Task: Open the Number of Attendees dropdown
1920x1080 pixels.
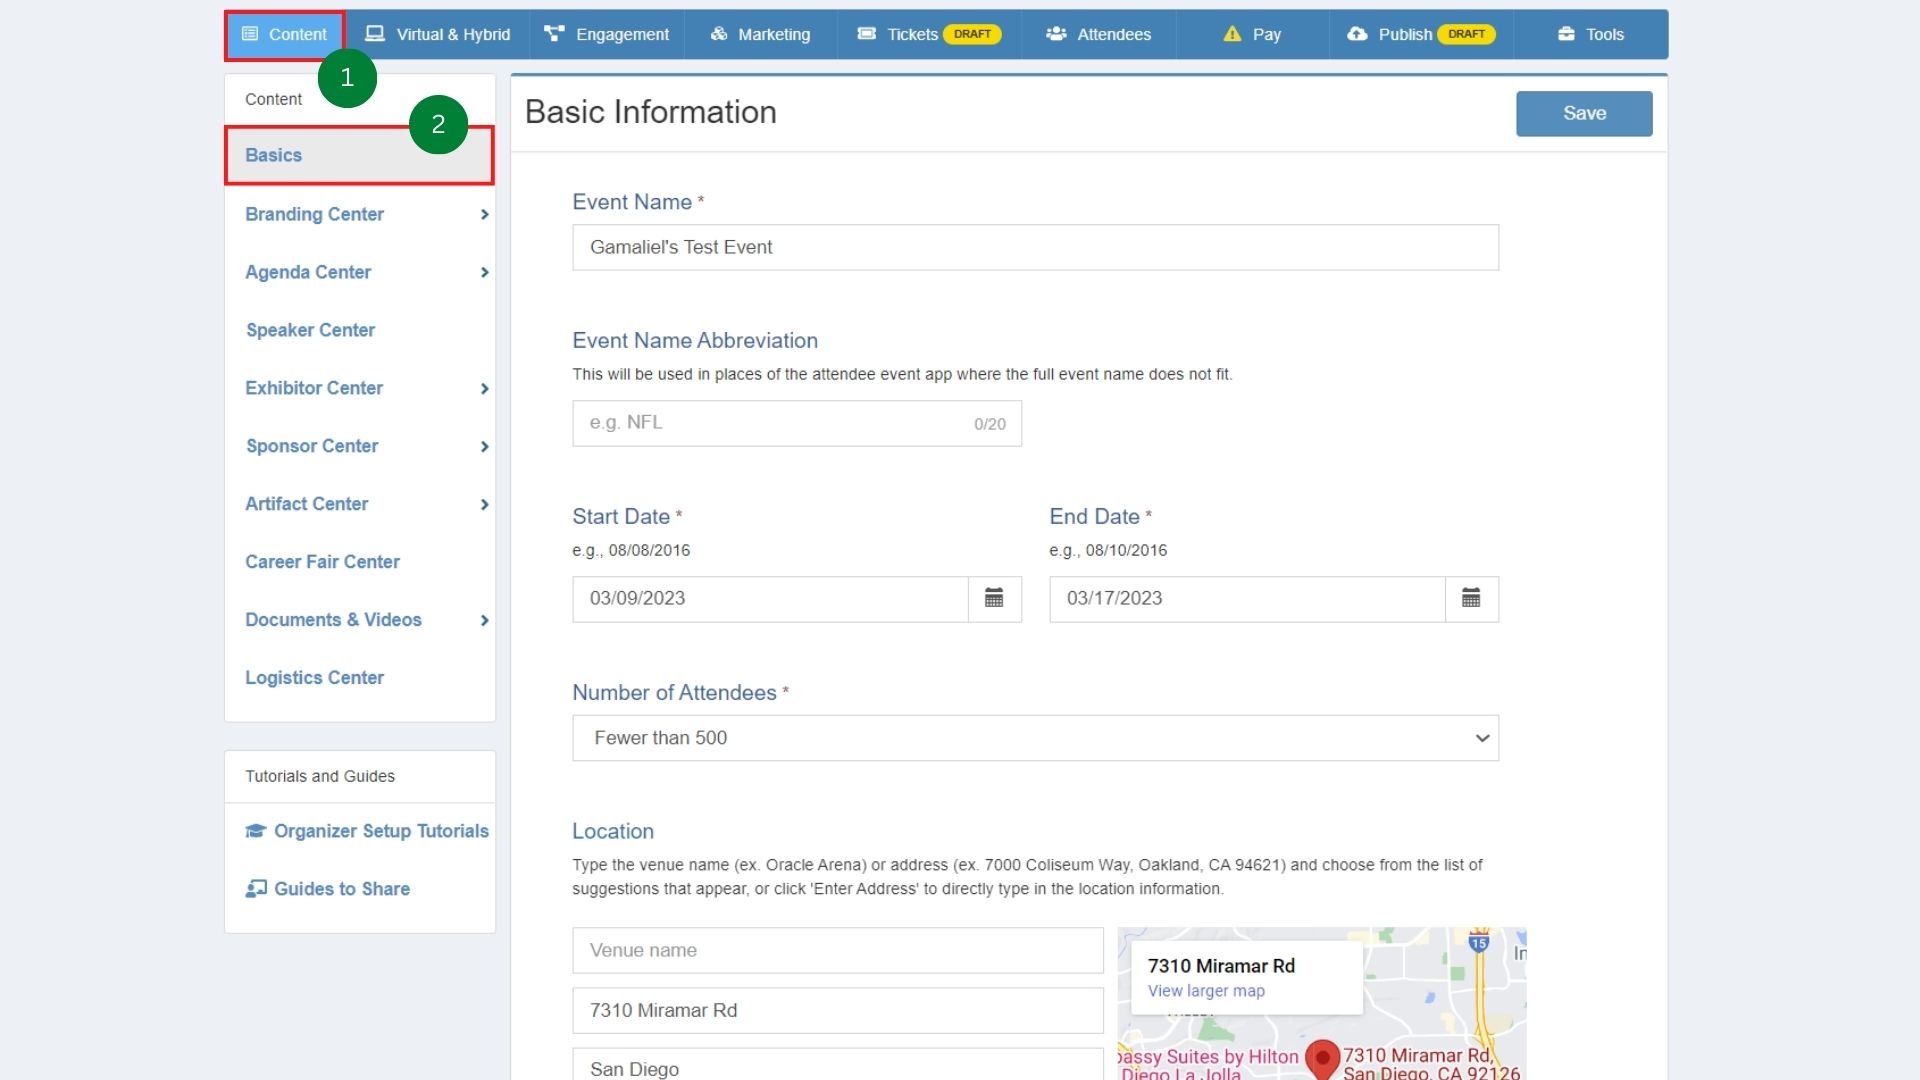Action: [x=1035, y=738]
